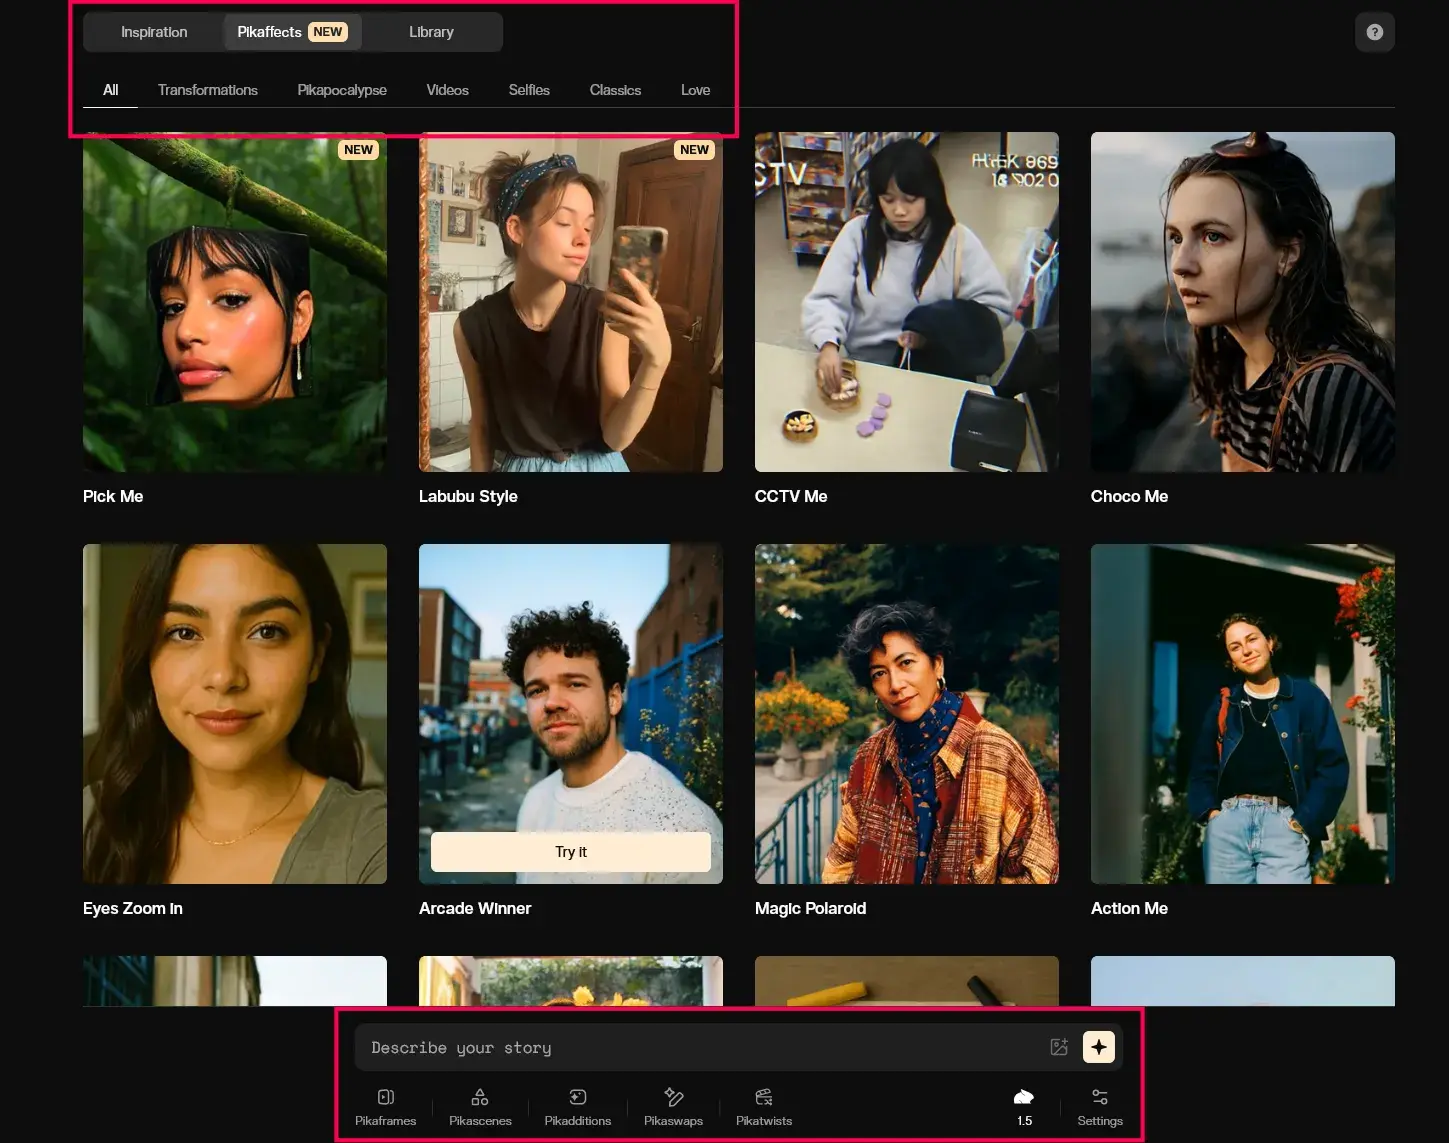Open the Pikaframes tool
This screenshot has height=1143, width=1449.
coord(385,1107)
